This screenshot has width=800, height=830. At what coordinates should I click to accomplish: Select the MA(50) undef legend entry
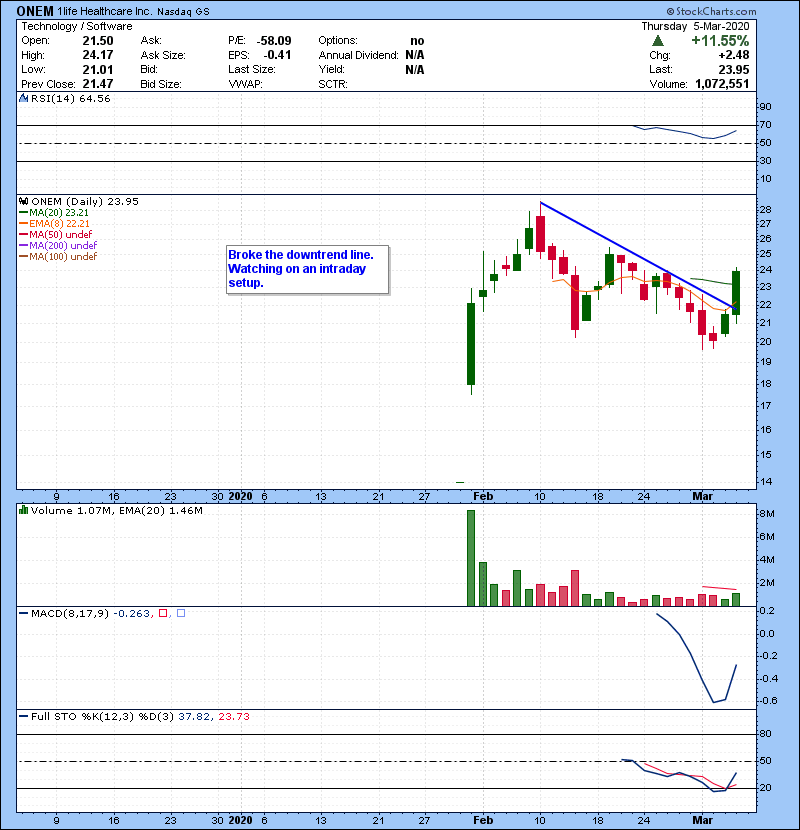56,234
